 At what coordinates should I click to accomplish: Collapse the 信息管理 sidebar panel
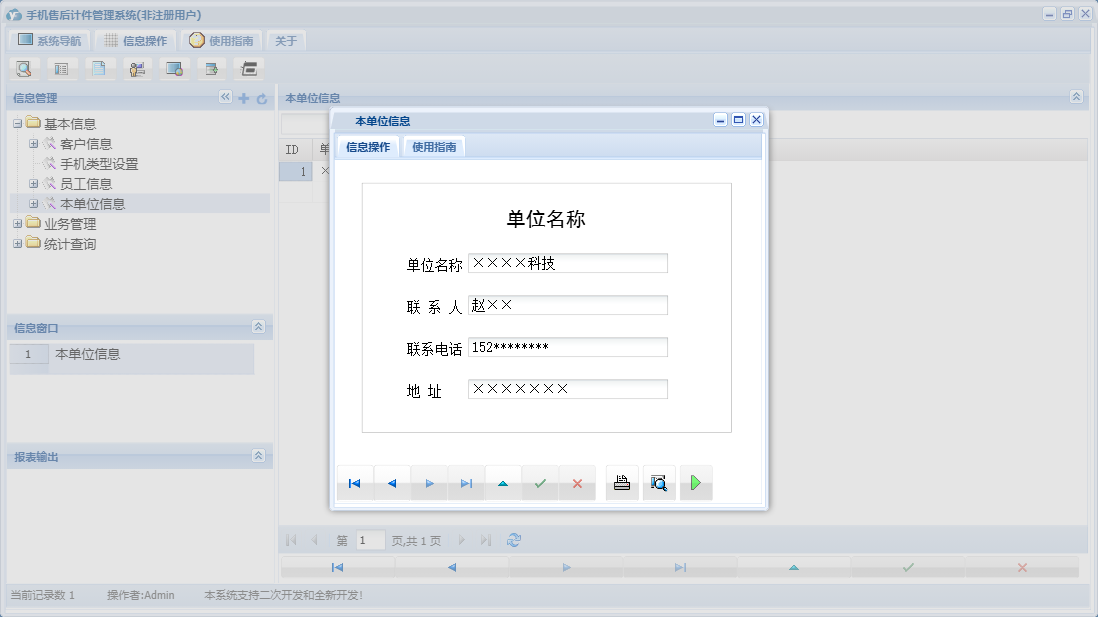click(x=224, y=97)
